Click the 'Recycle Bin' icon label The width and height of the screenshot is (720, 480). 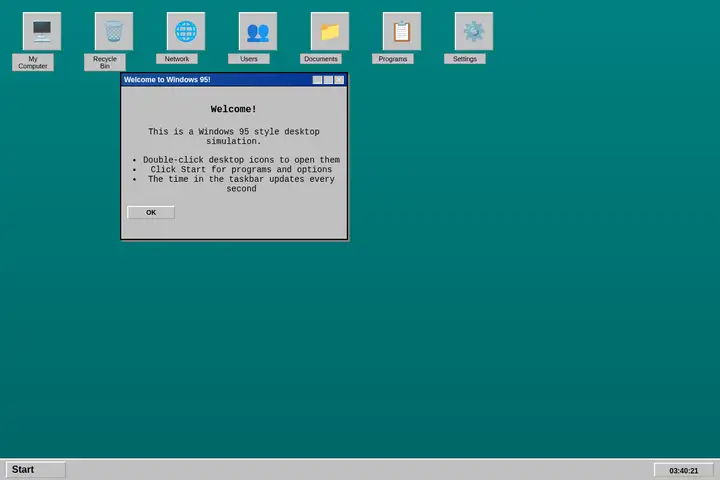pos(105,62)
